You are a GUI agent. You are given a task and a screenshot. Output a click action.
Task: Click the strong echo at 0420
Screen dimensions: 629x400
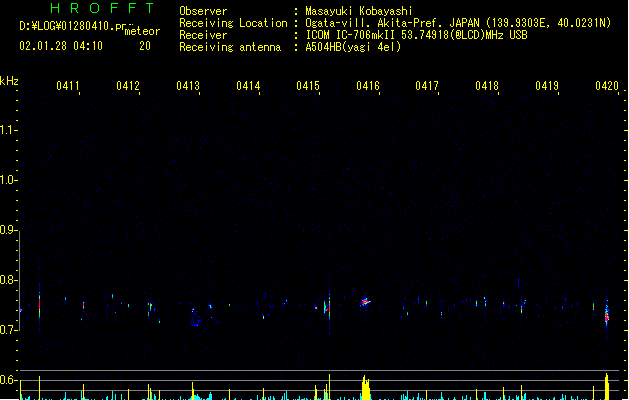(607, 315)
